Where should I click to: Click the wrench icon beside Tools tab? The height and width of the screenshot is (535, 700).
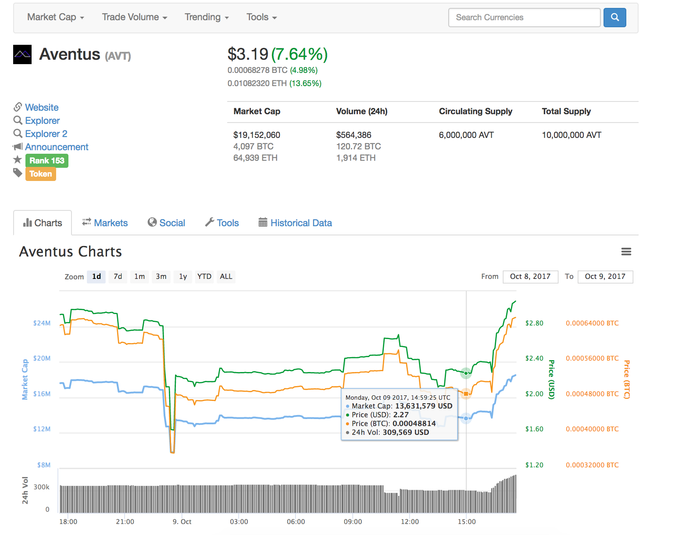coord(209,222)
